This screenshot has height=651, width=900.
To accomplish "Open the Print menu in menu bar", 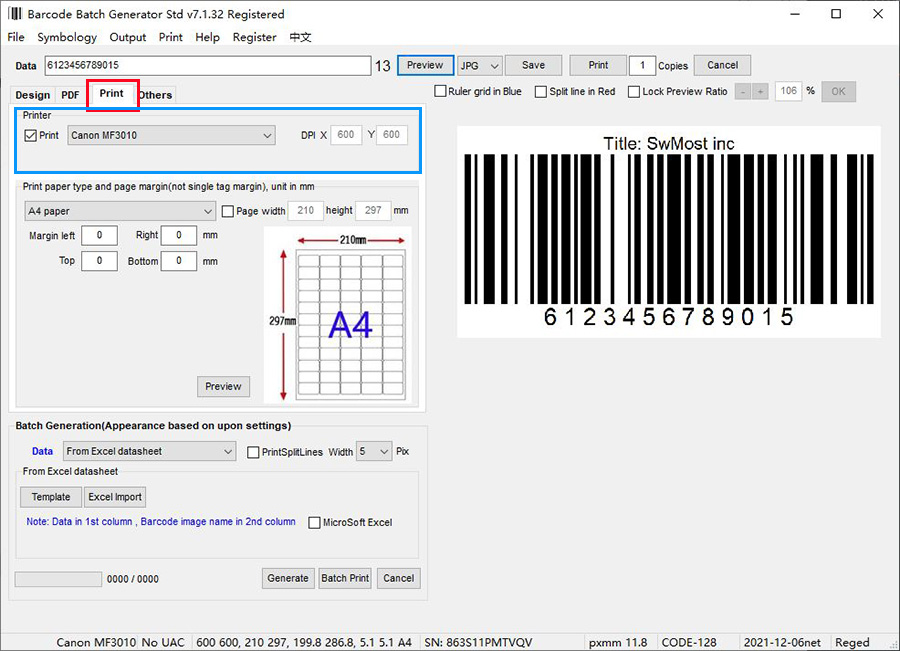I will tap(170, 37).
